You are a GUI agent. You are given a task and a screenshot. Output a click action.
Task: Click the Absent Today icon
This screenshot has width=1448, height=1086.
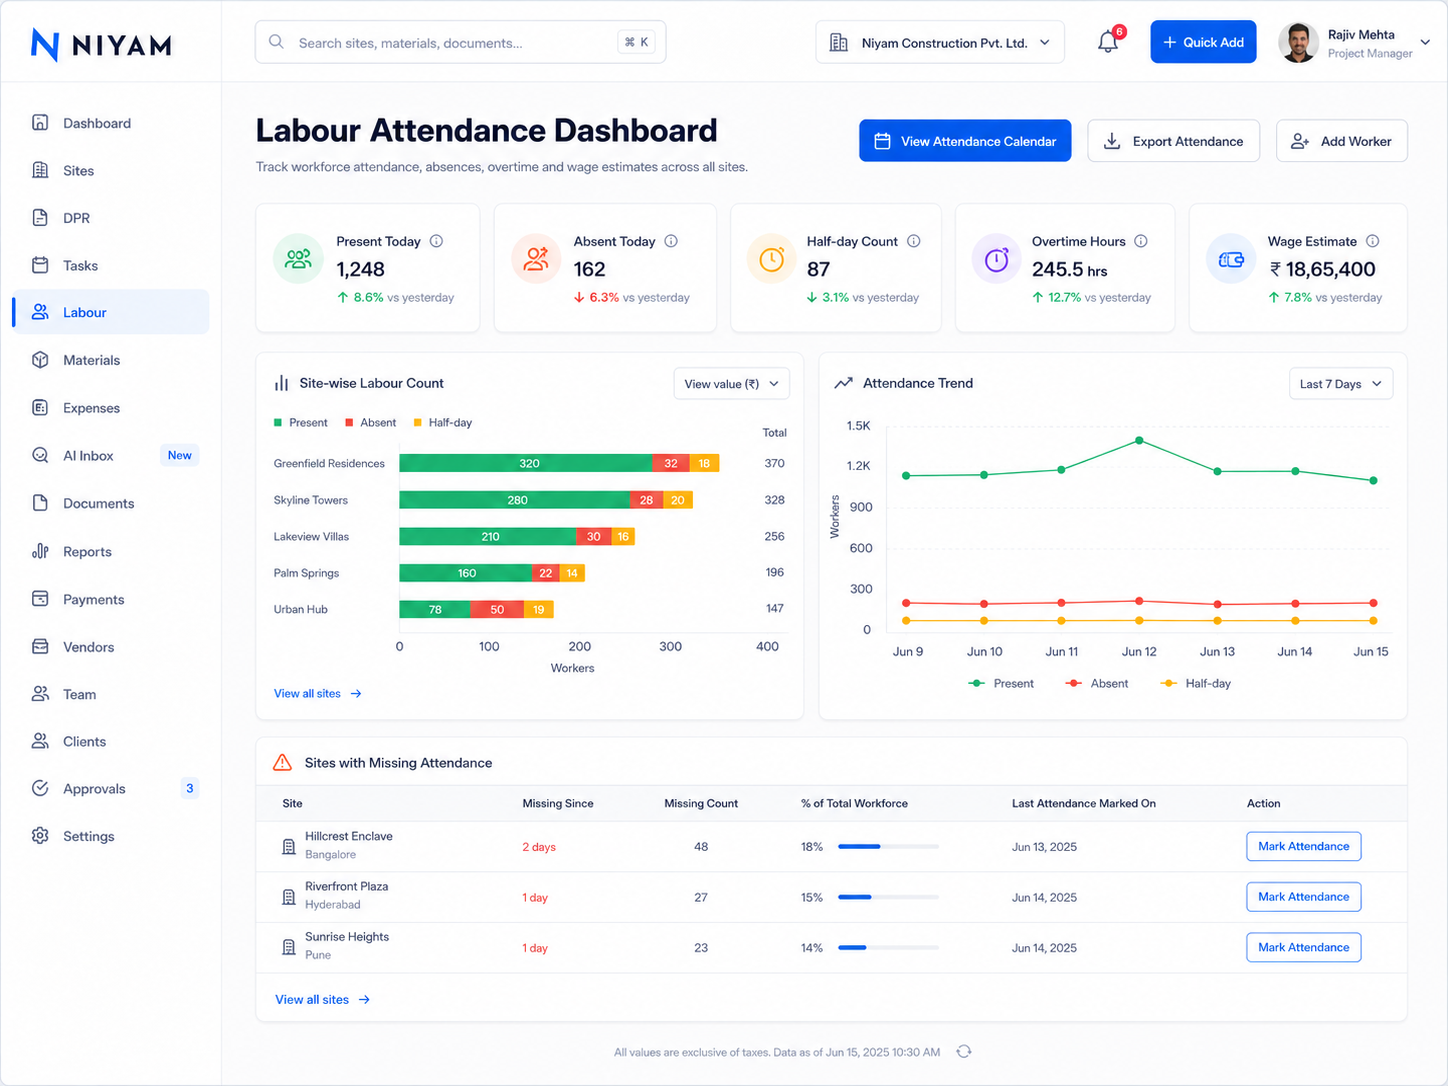(536, 259)
